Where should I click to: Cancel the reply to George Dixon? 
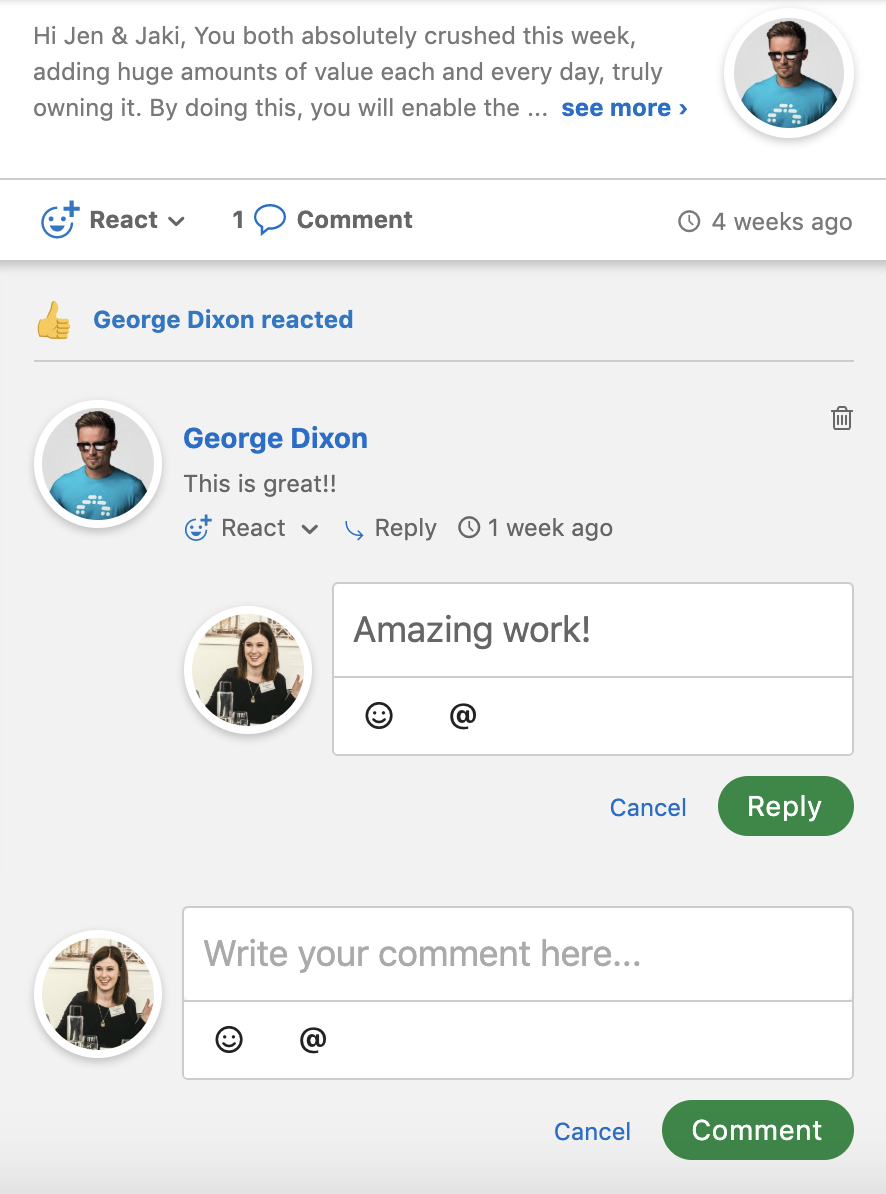(x=648, y=807)
